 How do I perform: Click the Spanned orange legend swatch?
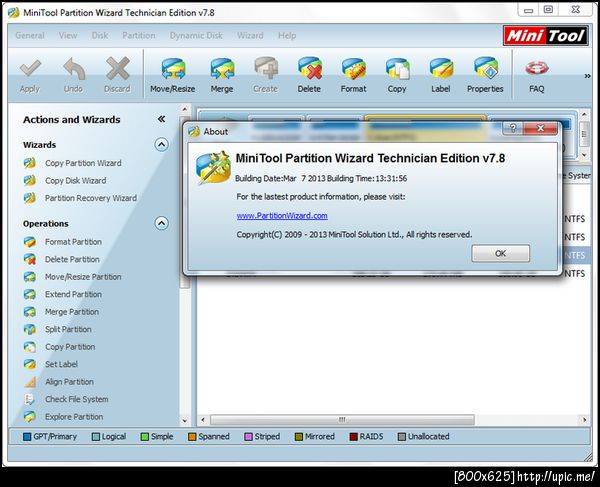tap(192, 437)
